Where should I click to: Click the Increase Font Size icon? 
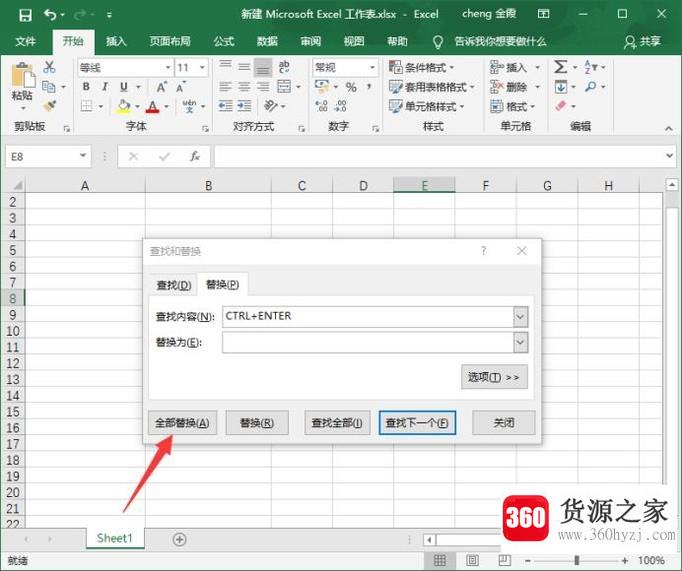[161, 87]
